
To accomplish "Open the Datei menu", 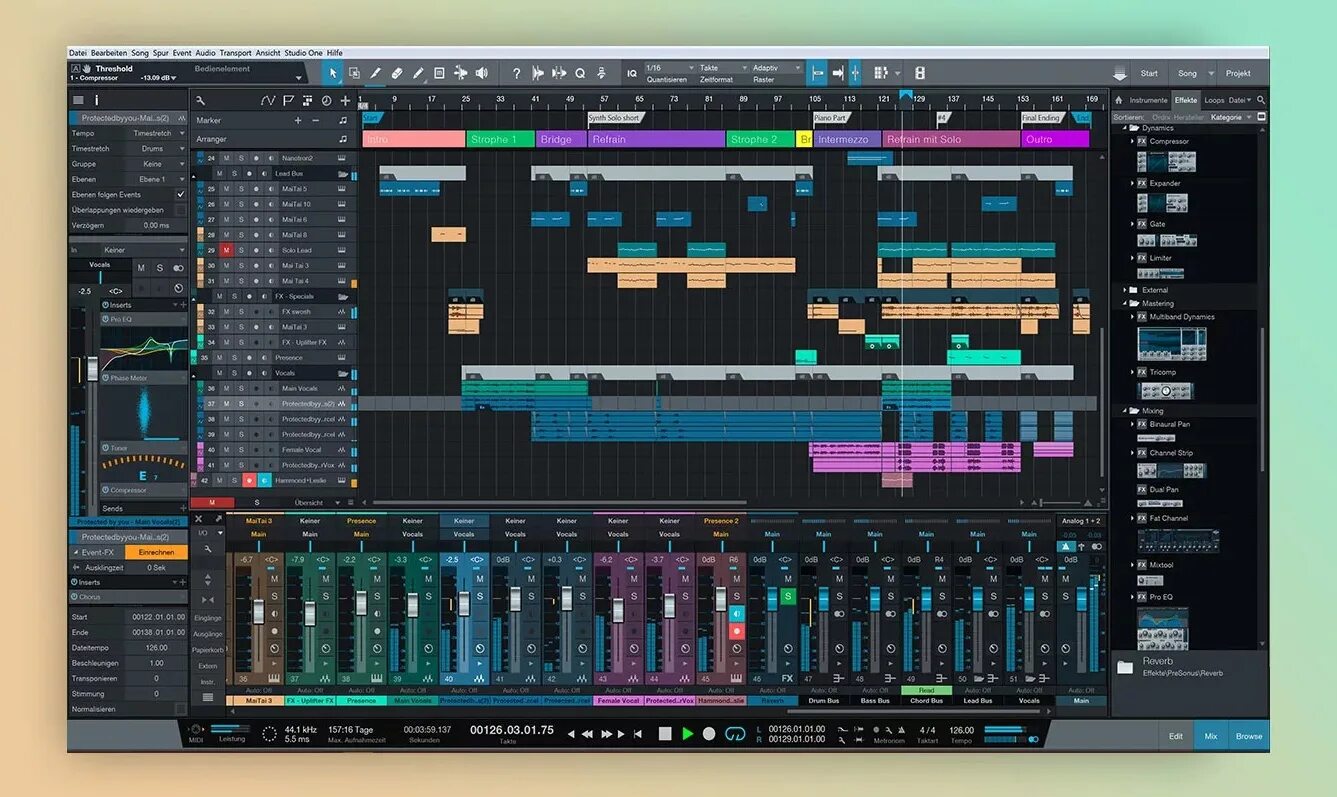I will (x=77, y=53).
